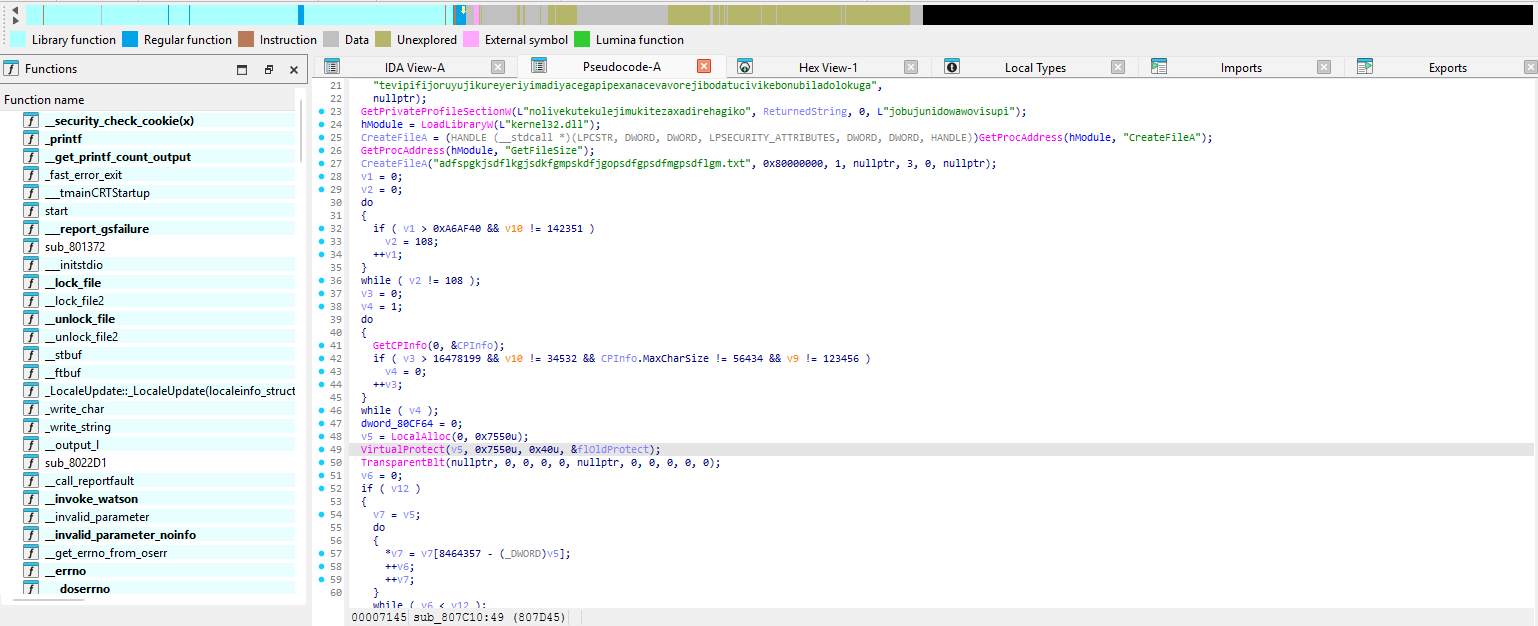Click the Hex View-1 tab icon
This screenshot has height=626, width=1538.
point(745,67)
